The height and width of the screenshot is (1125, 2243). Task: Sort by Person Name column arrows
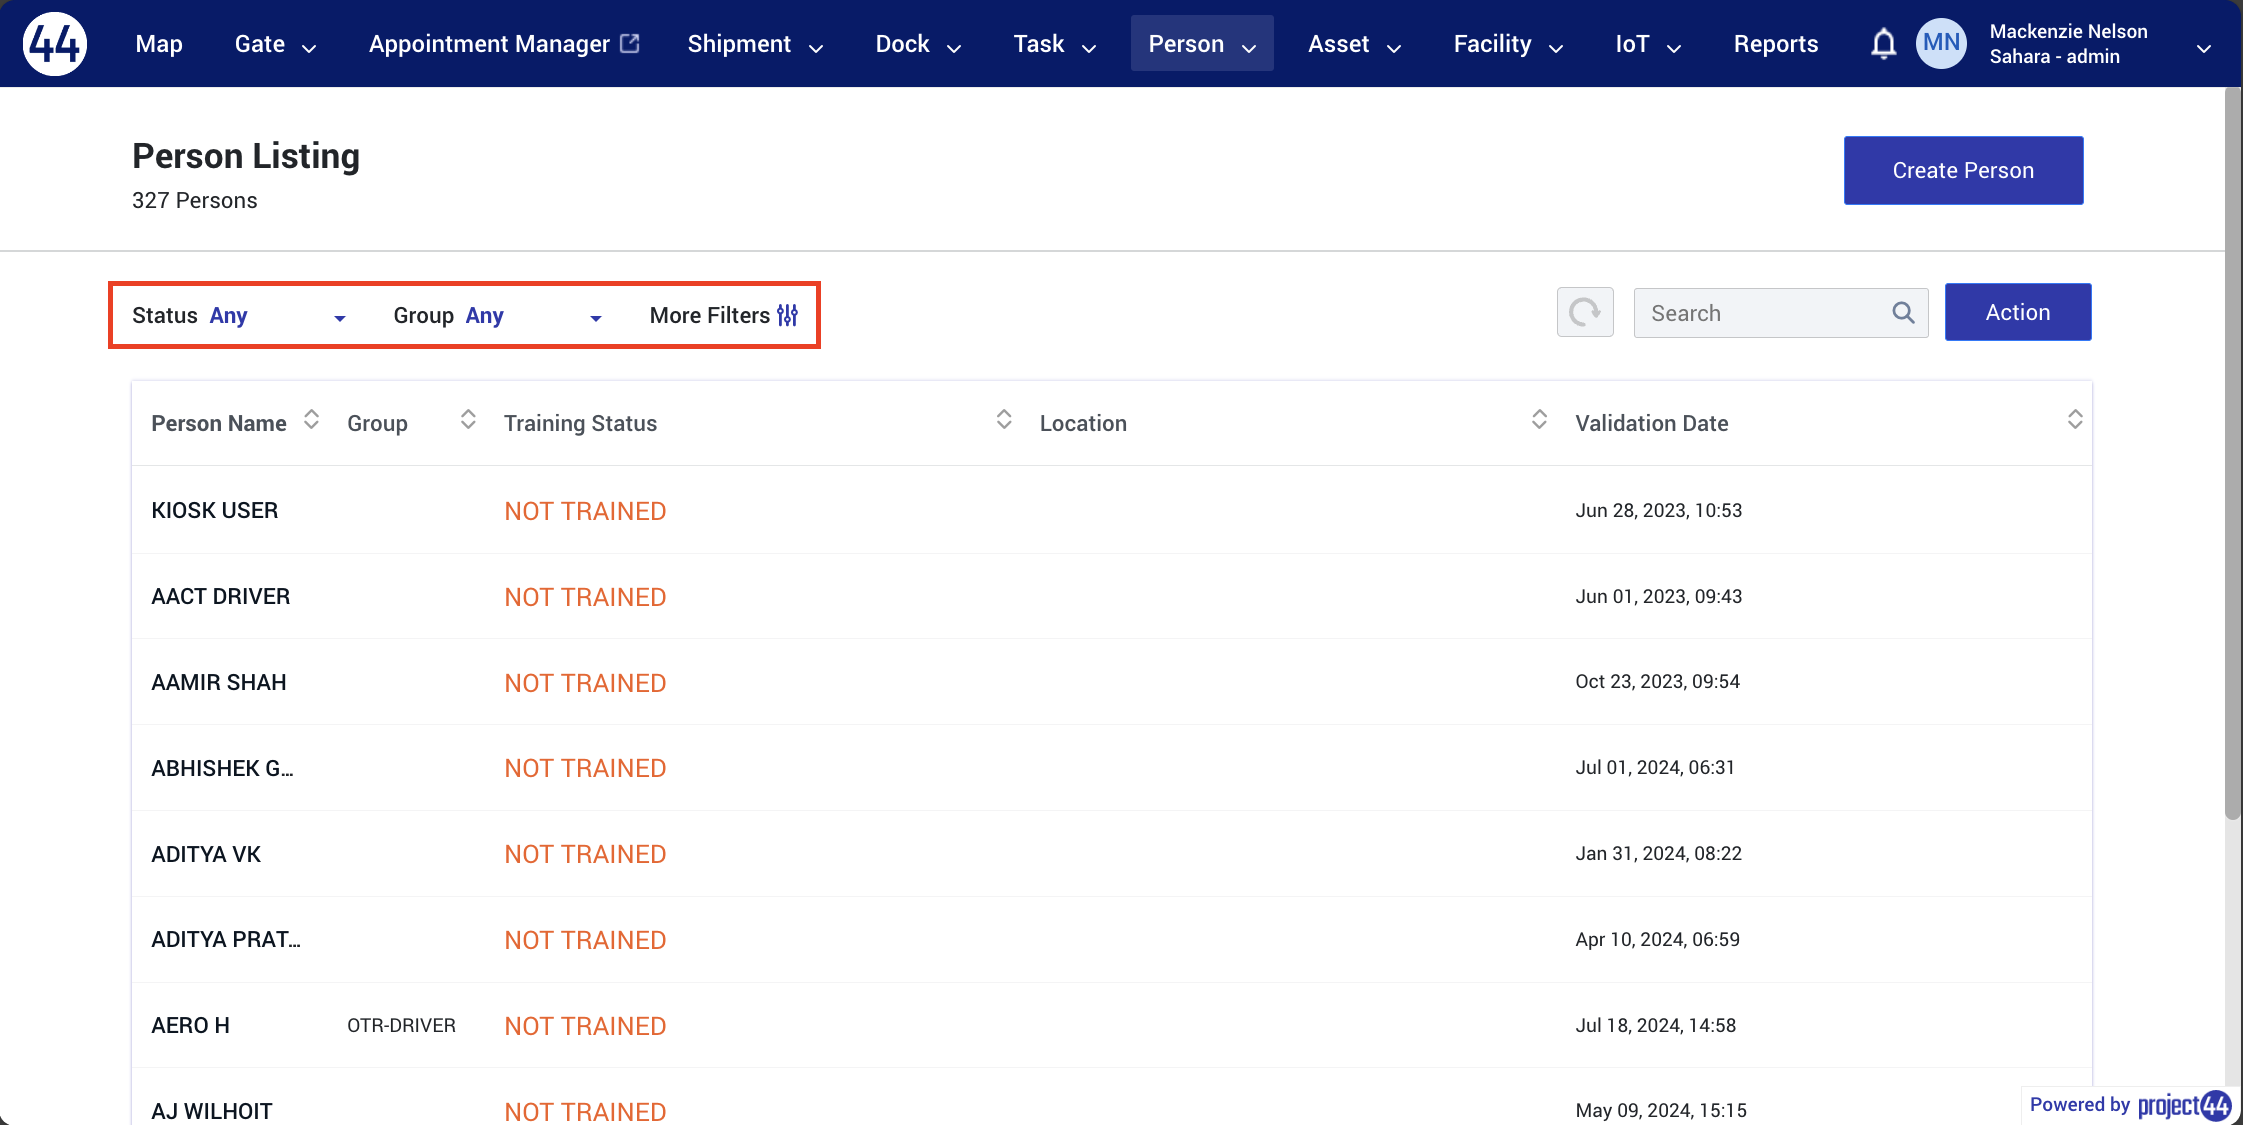(311, 420)
